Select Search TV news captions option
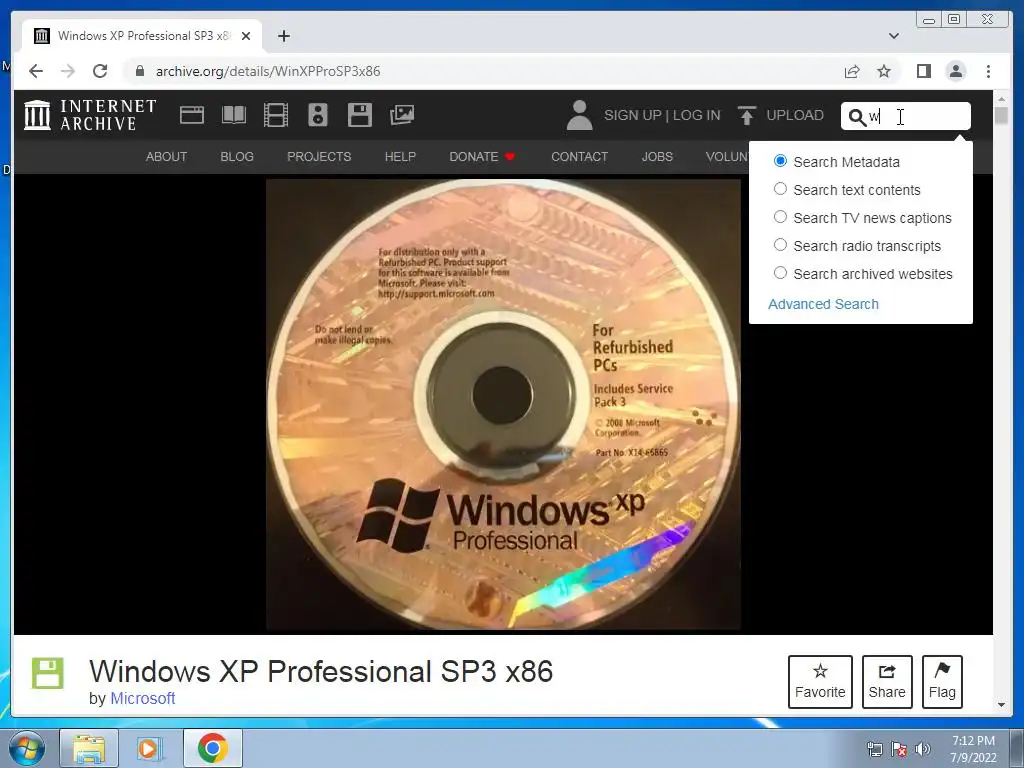1024x768 pixels. coord(780,217)
